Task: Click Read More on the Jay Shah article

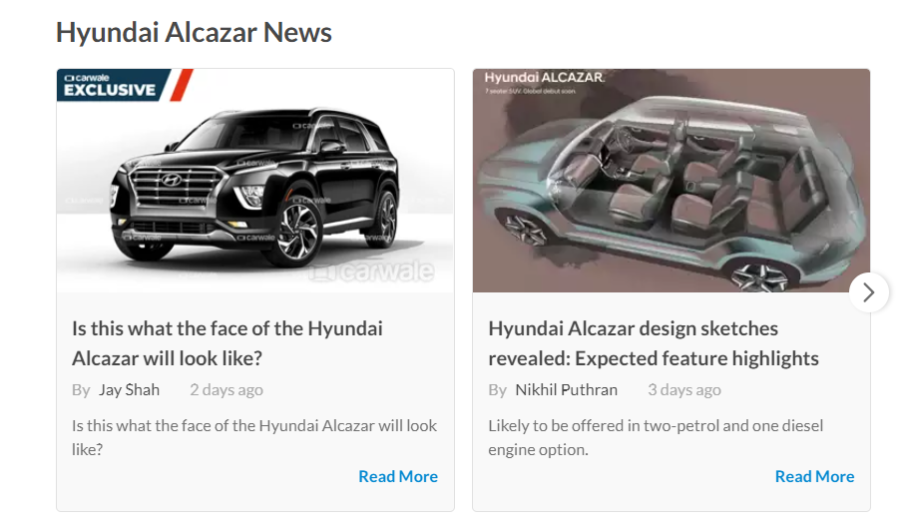Action: point(398,477)
